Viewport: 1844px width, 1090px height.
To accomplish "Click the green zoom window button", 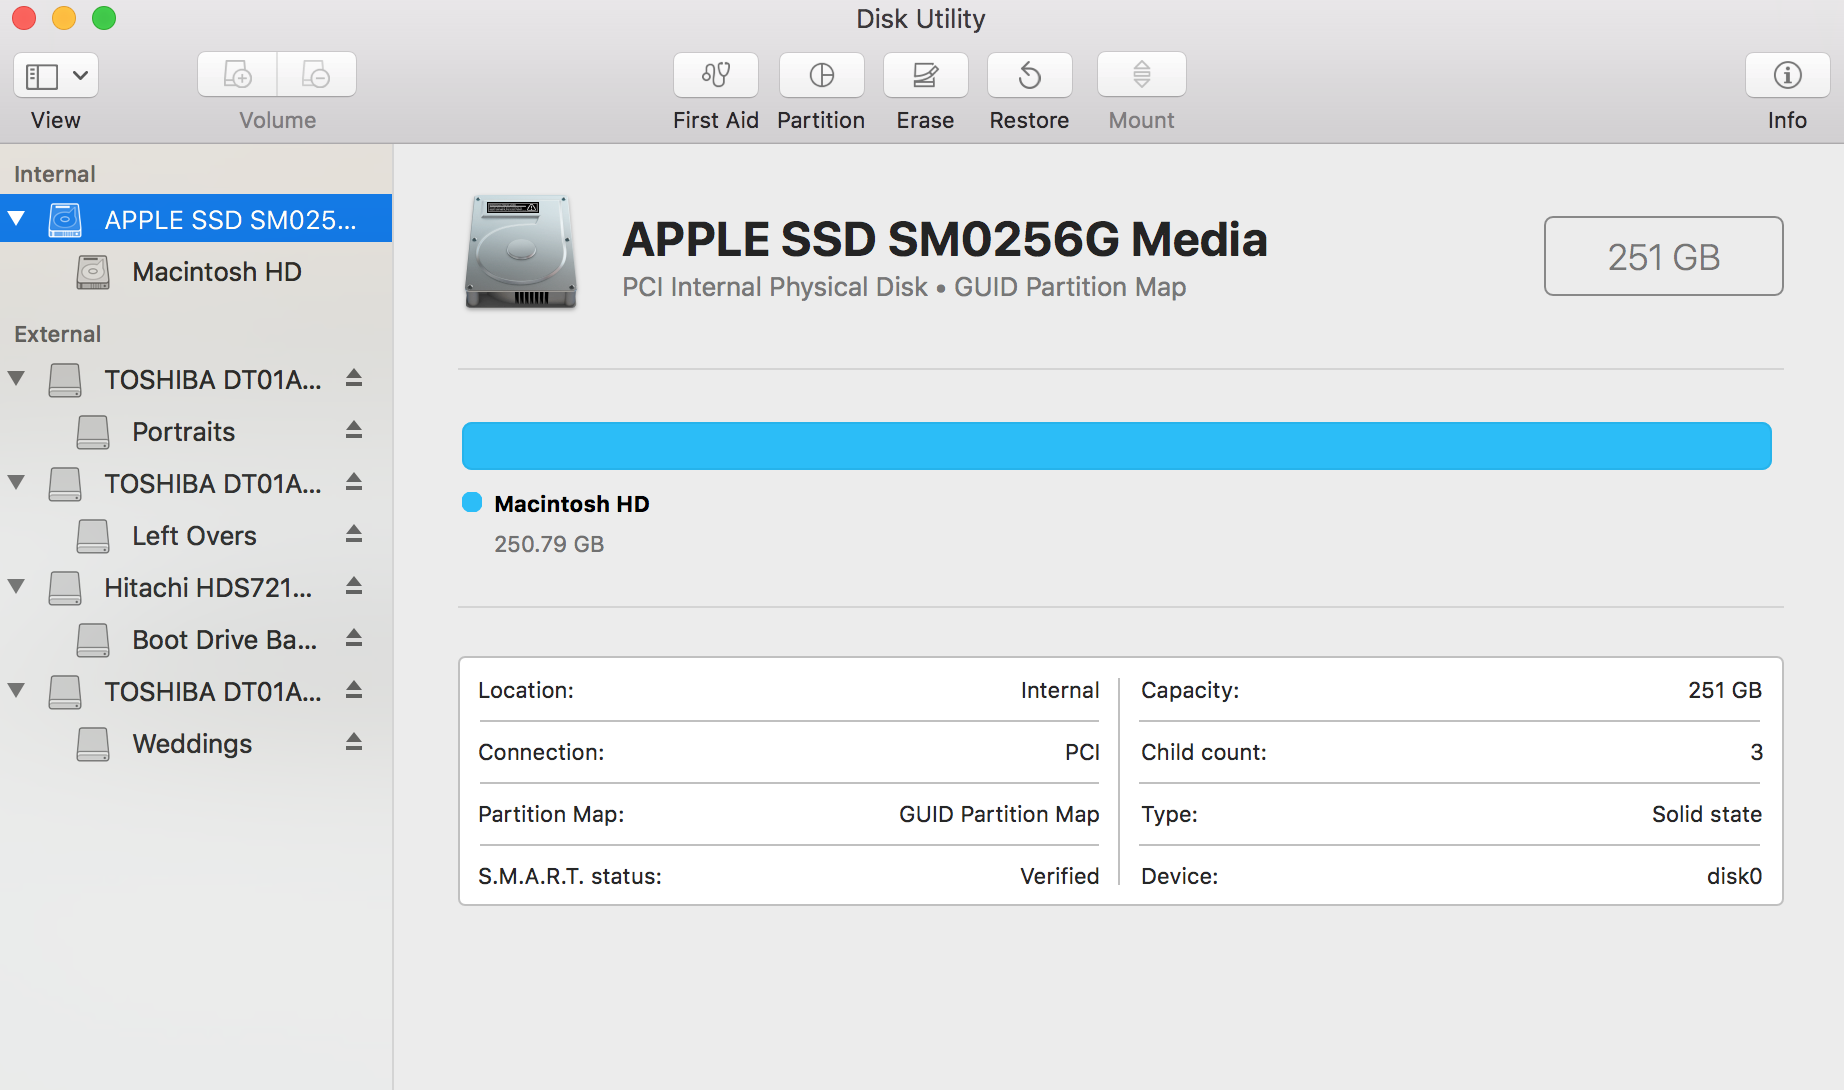I will click(104, 18).
